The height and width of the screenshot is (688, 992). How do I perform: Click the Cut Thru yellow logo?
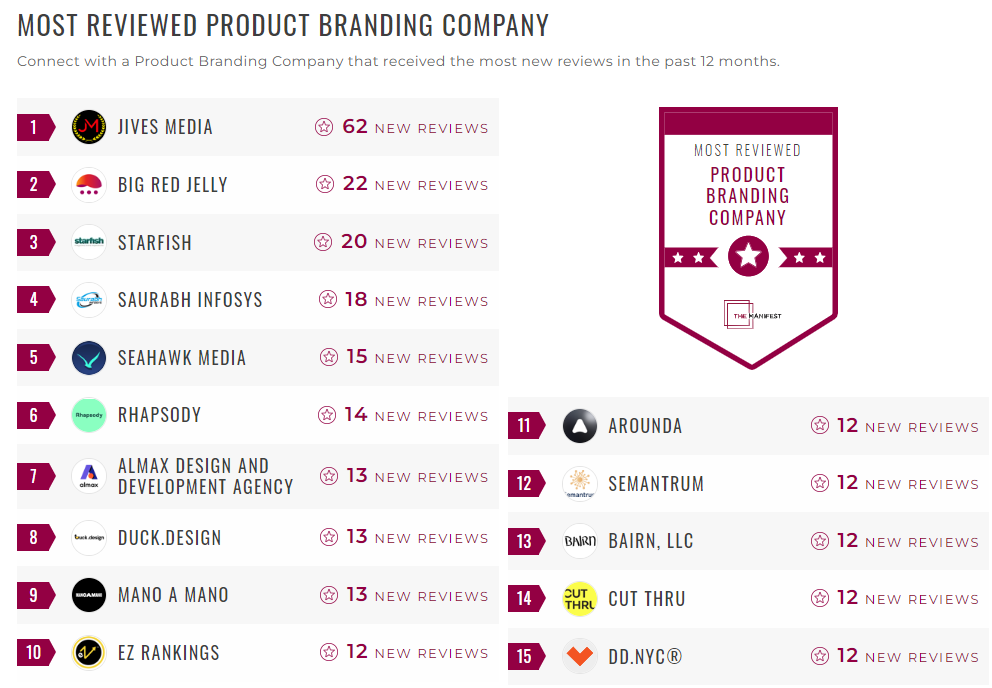580,599
